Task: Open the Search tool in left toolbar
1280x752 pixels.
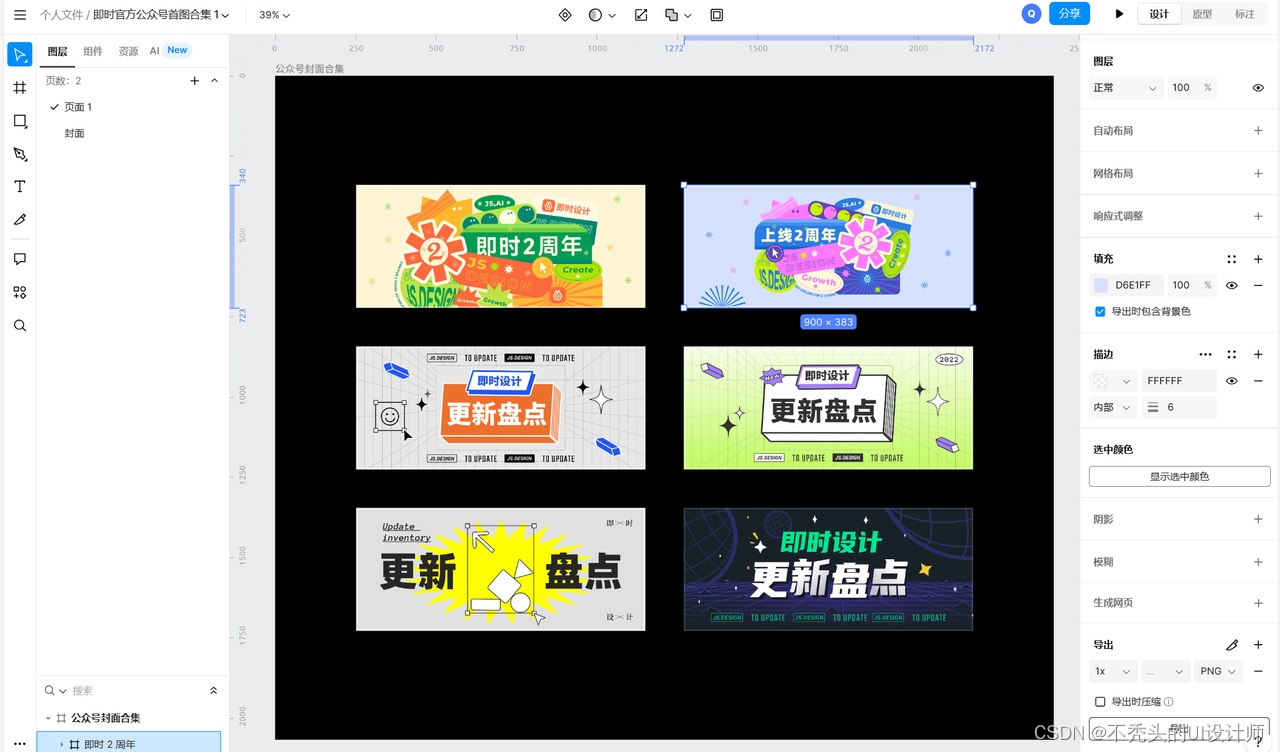Action: point(20,325)
